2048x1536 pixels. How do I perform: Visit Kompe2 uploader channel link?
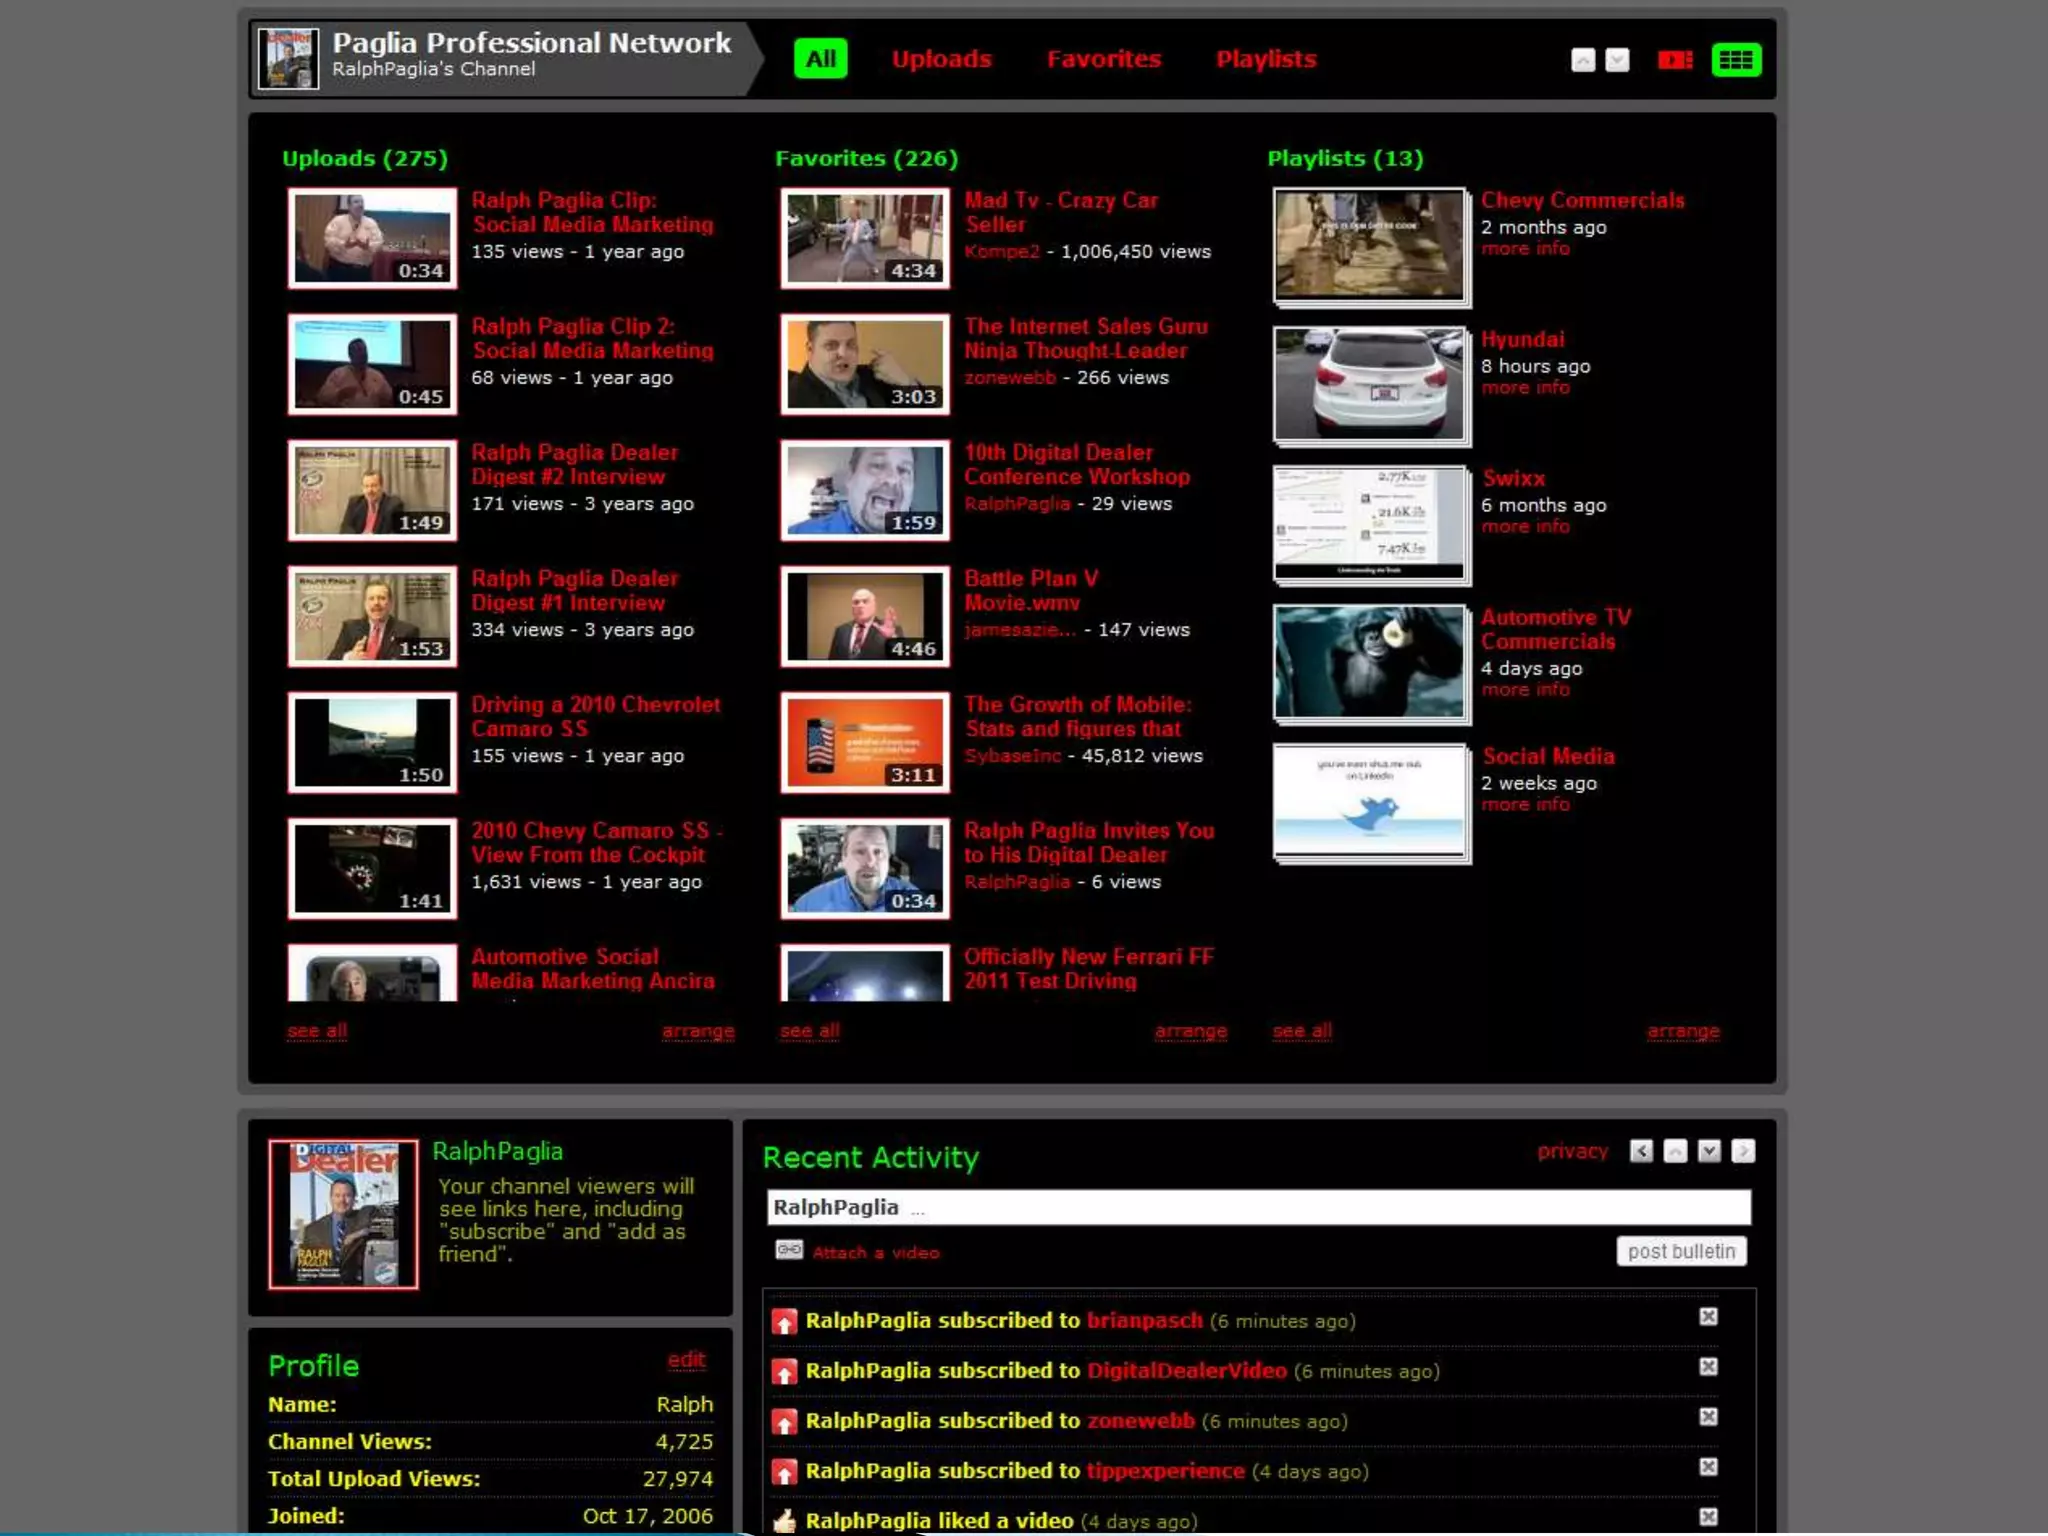[1002, 252]
